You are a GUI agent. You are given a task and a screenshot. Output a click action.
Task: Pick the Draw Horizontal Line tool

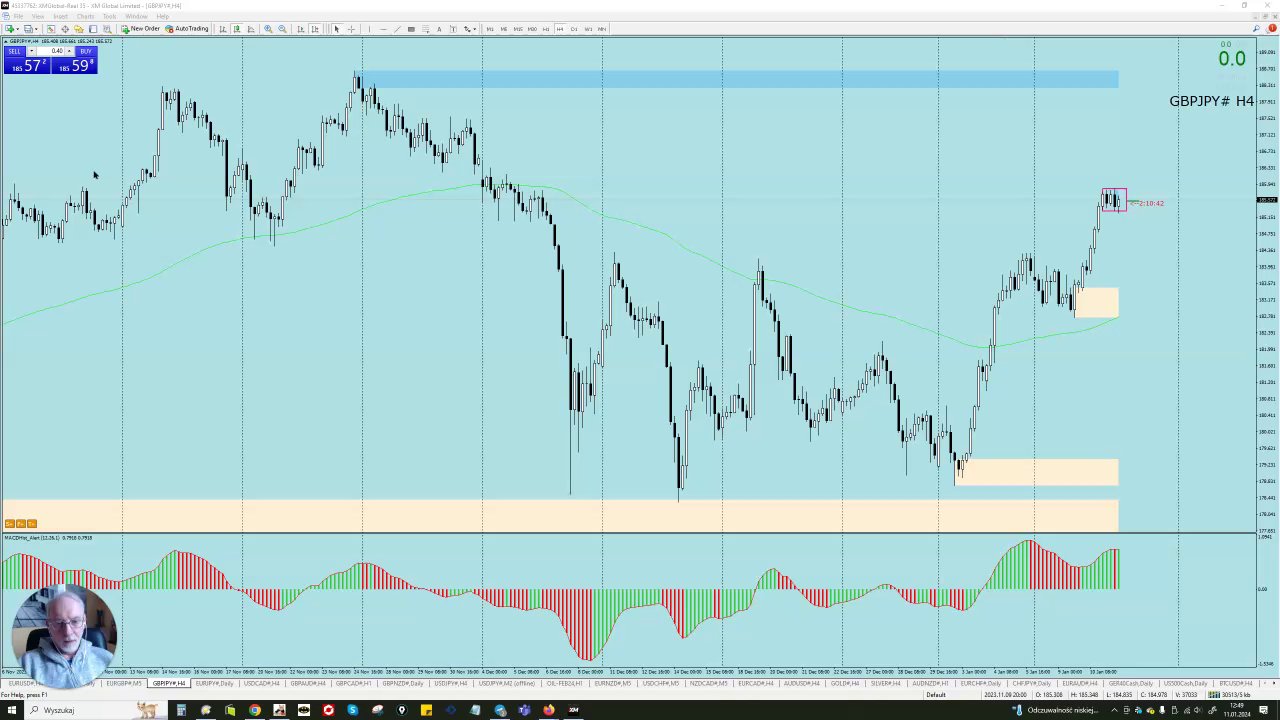pyautogui.click(x=383, y=29)
